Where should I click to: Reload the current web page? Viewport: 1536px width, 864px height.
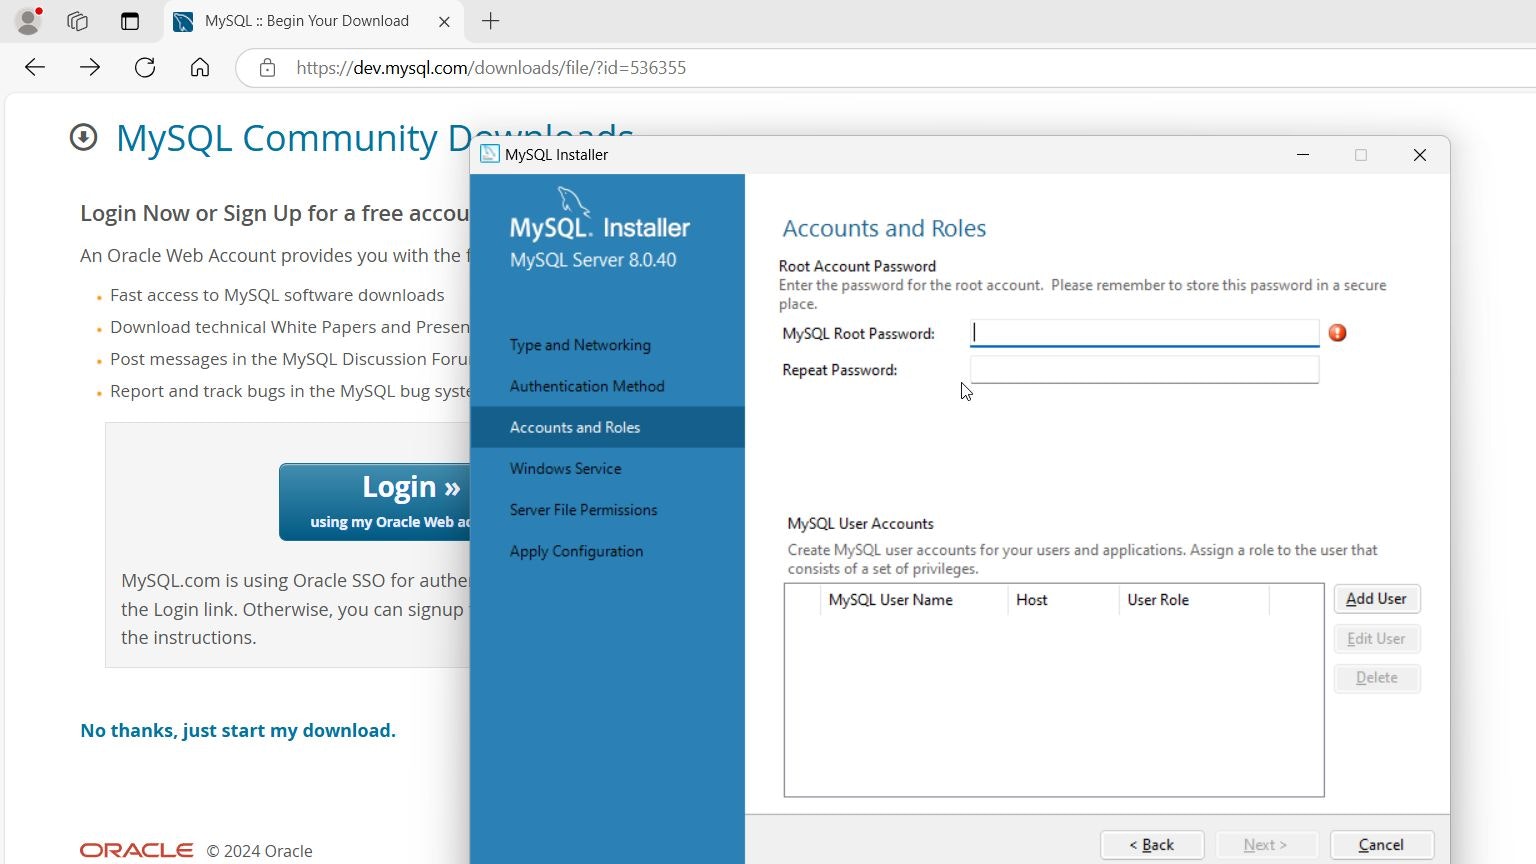pos(145,67)
